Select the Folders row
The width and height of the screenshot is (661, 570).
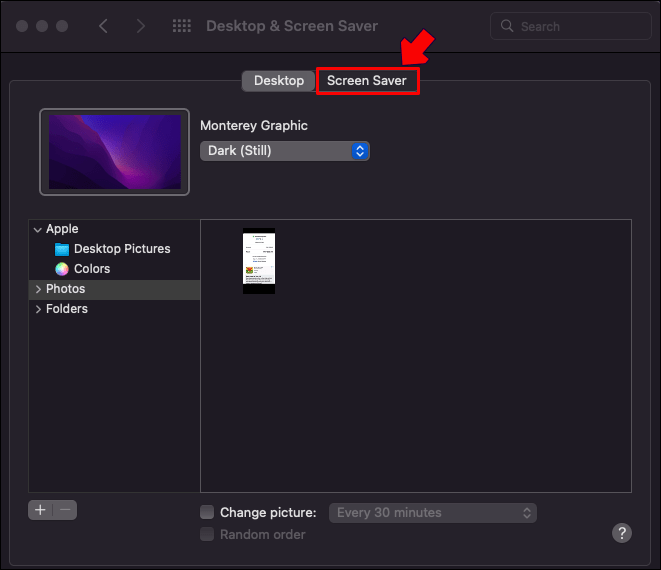[114, 309]
